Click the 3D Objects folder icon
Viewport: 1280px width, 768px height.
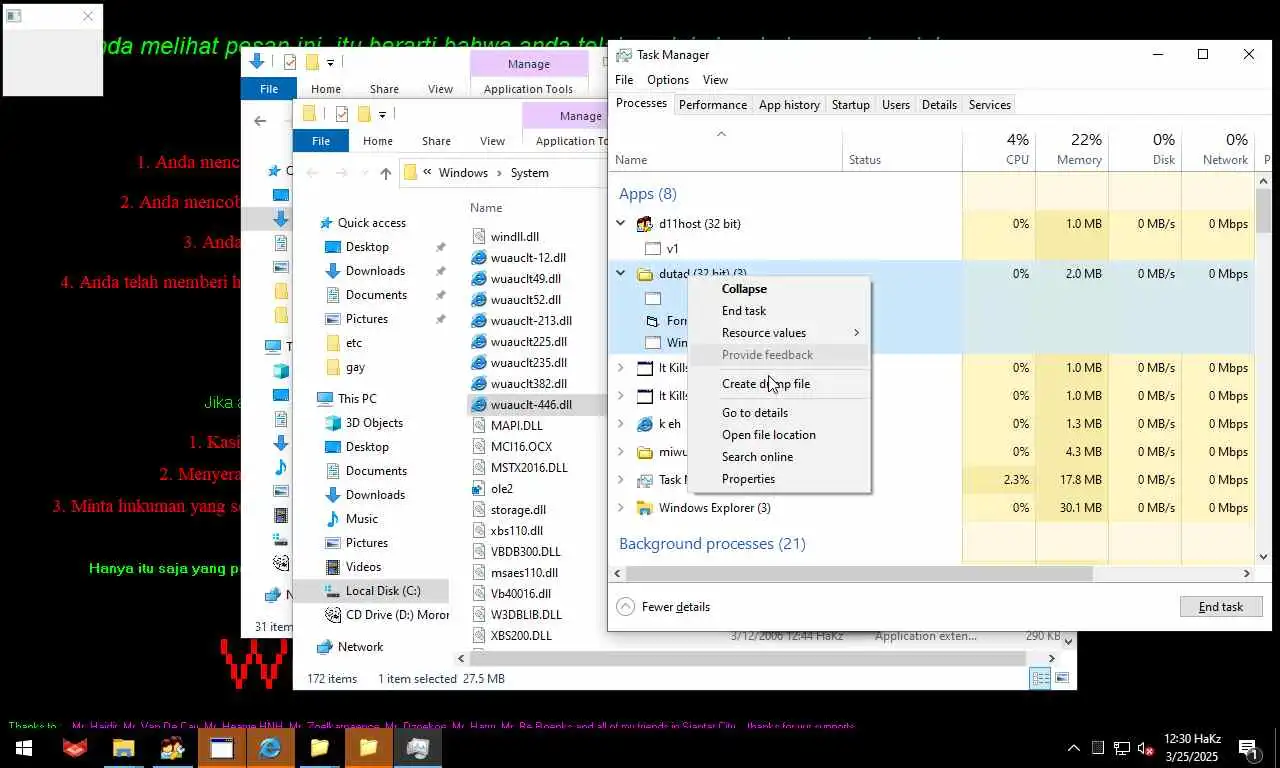333,423
